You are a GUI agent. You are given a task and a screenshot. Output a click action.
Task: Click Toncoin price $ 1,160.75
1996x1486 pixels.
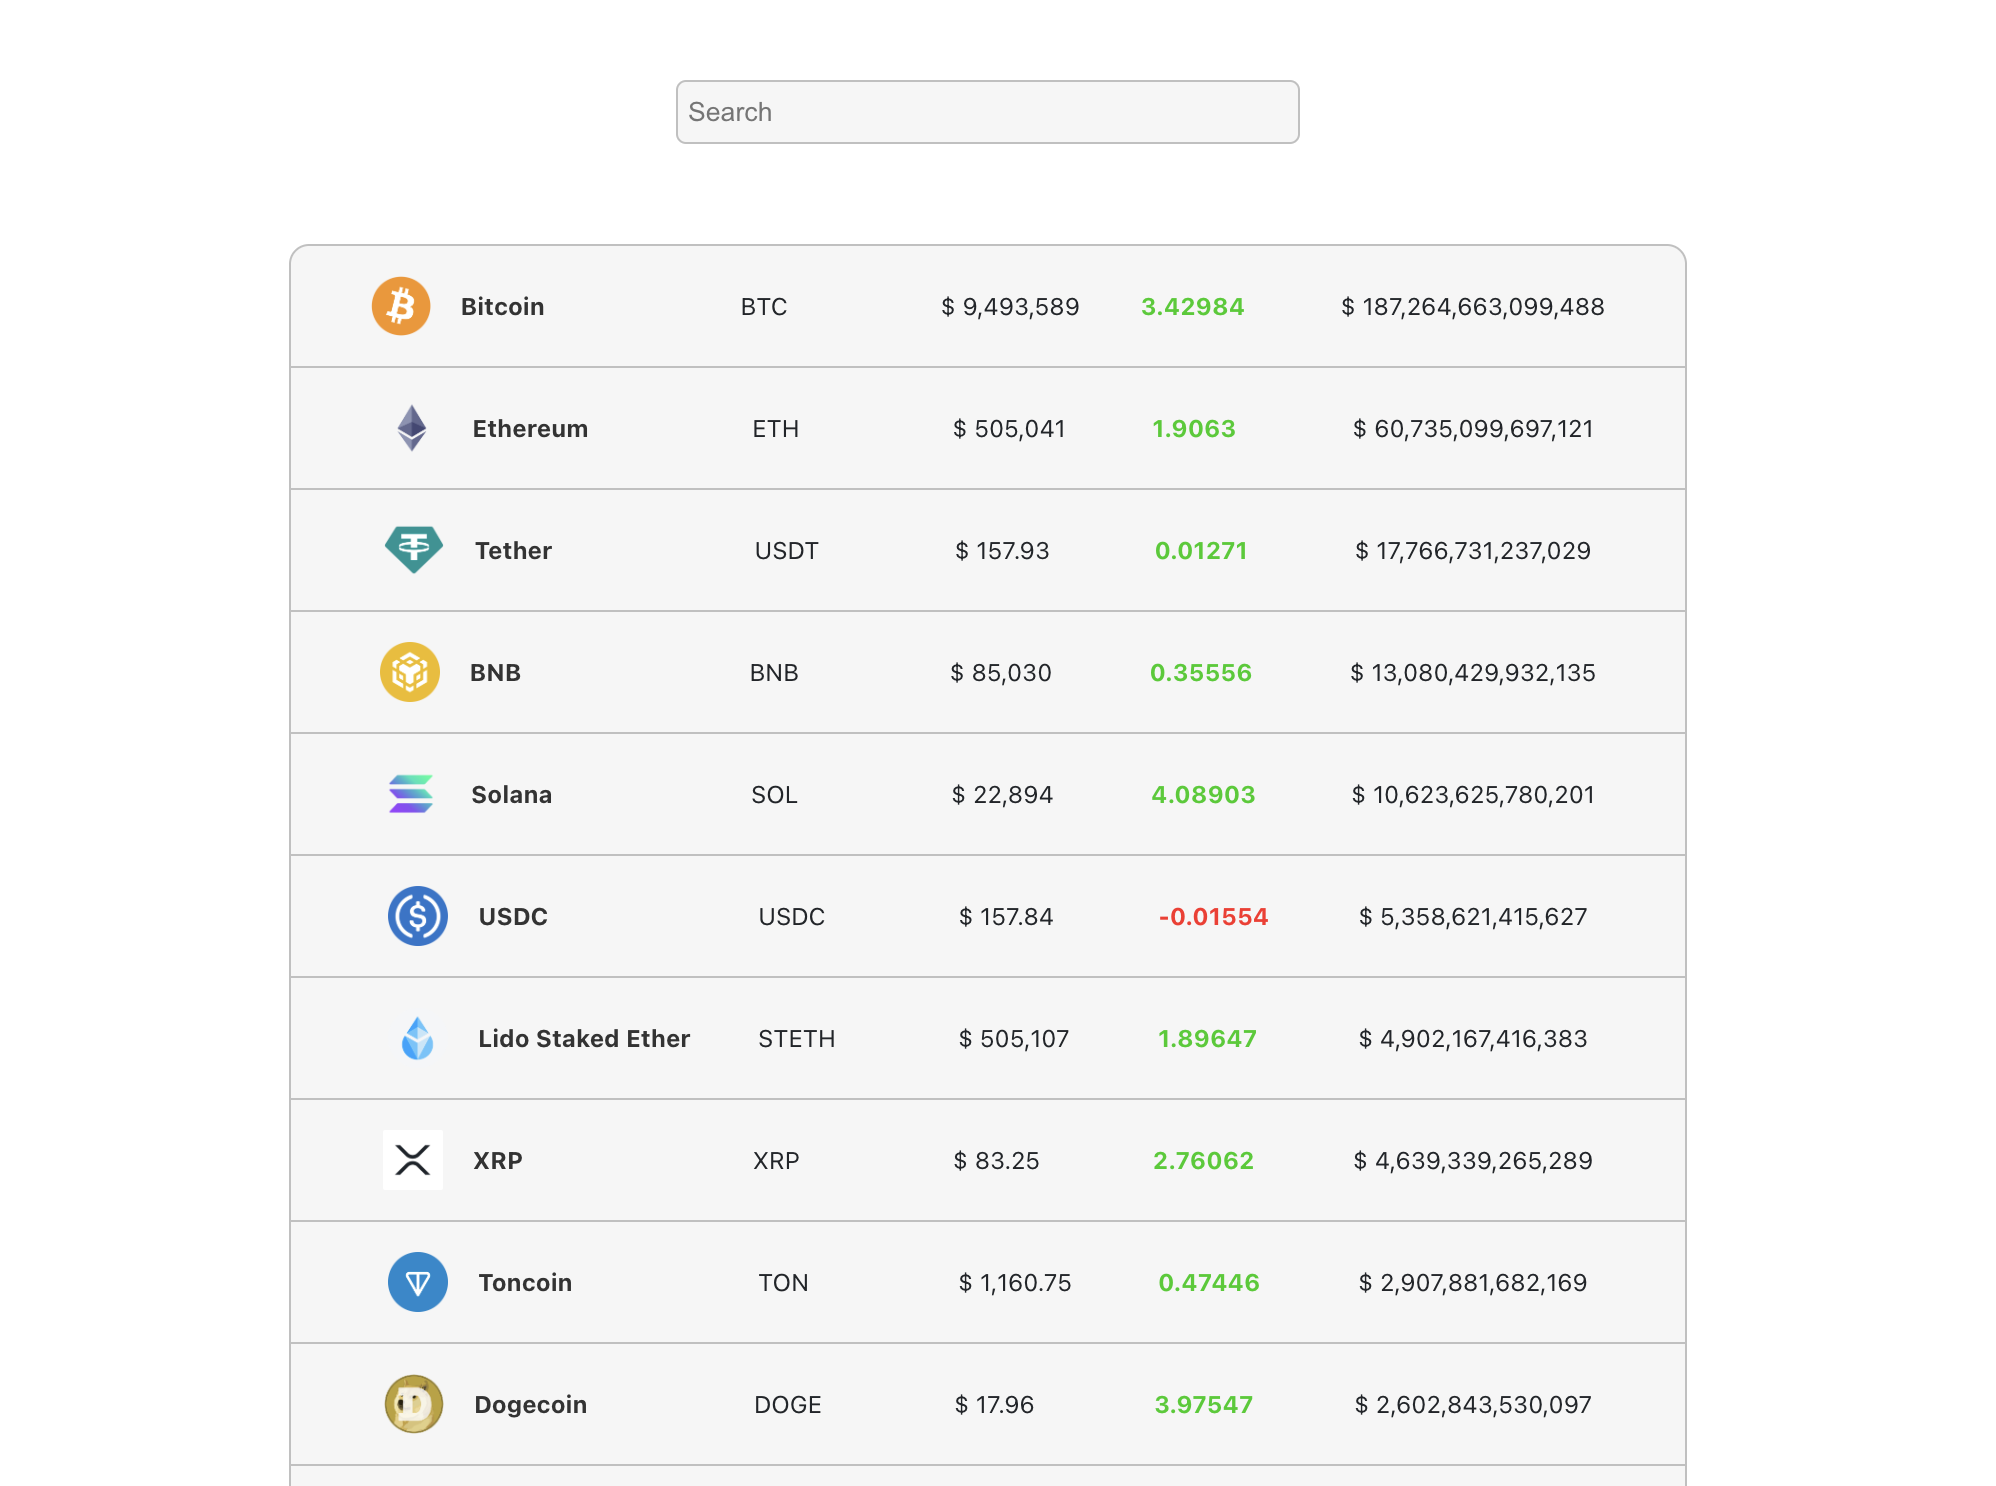tap(1015, 1283)
